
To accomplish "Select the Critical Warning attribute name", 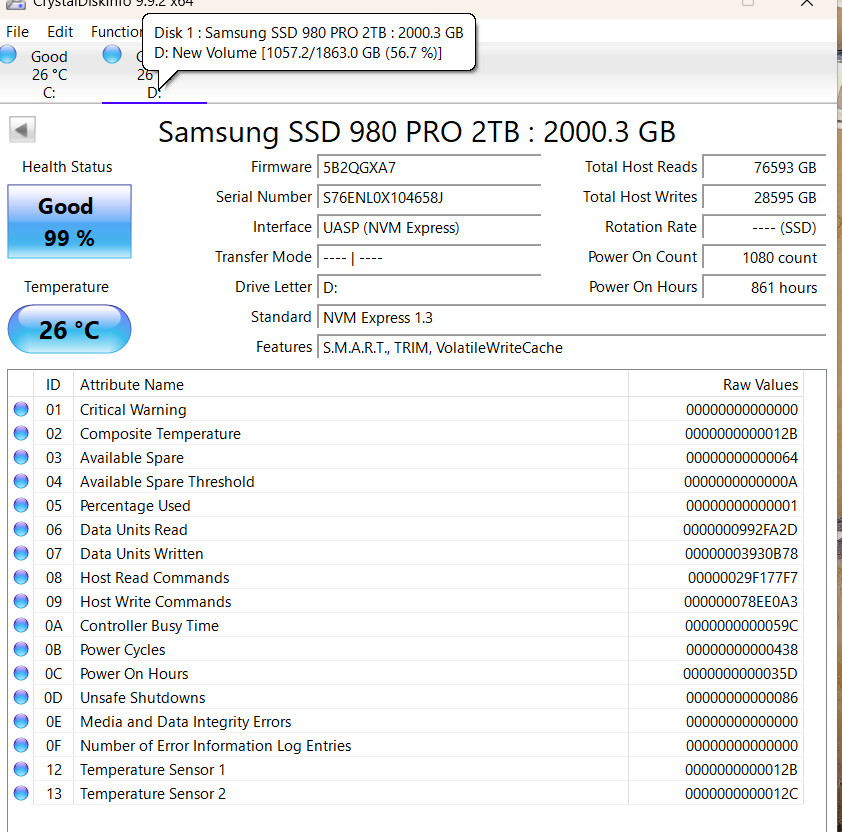I will point(133,410).
